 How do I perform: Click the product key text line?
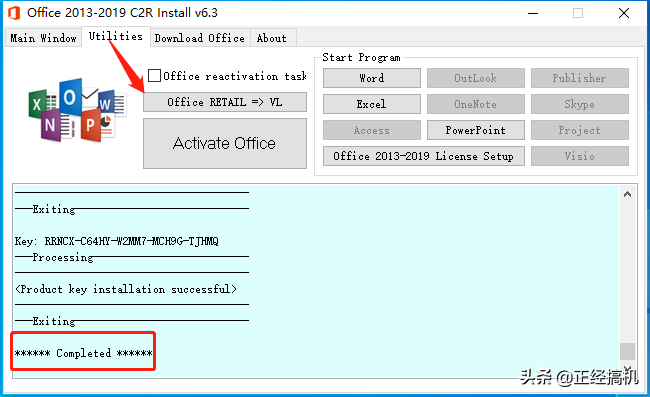pyautogui.click(x=116, y=241)
